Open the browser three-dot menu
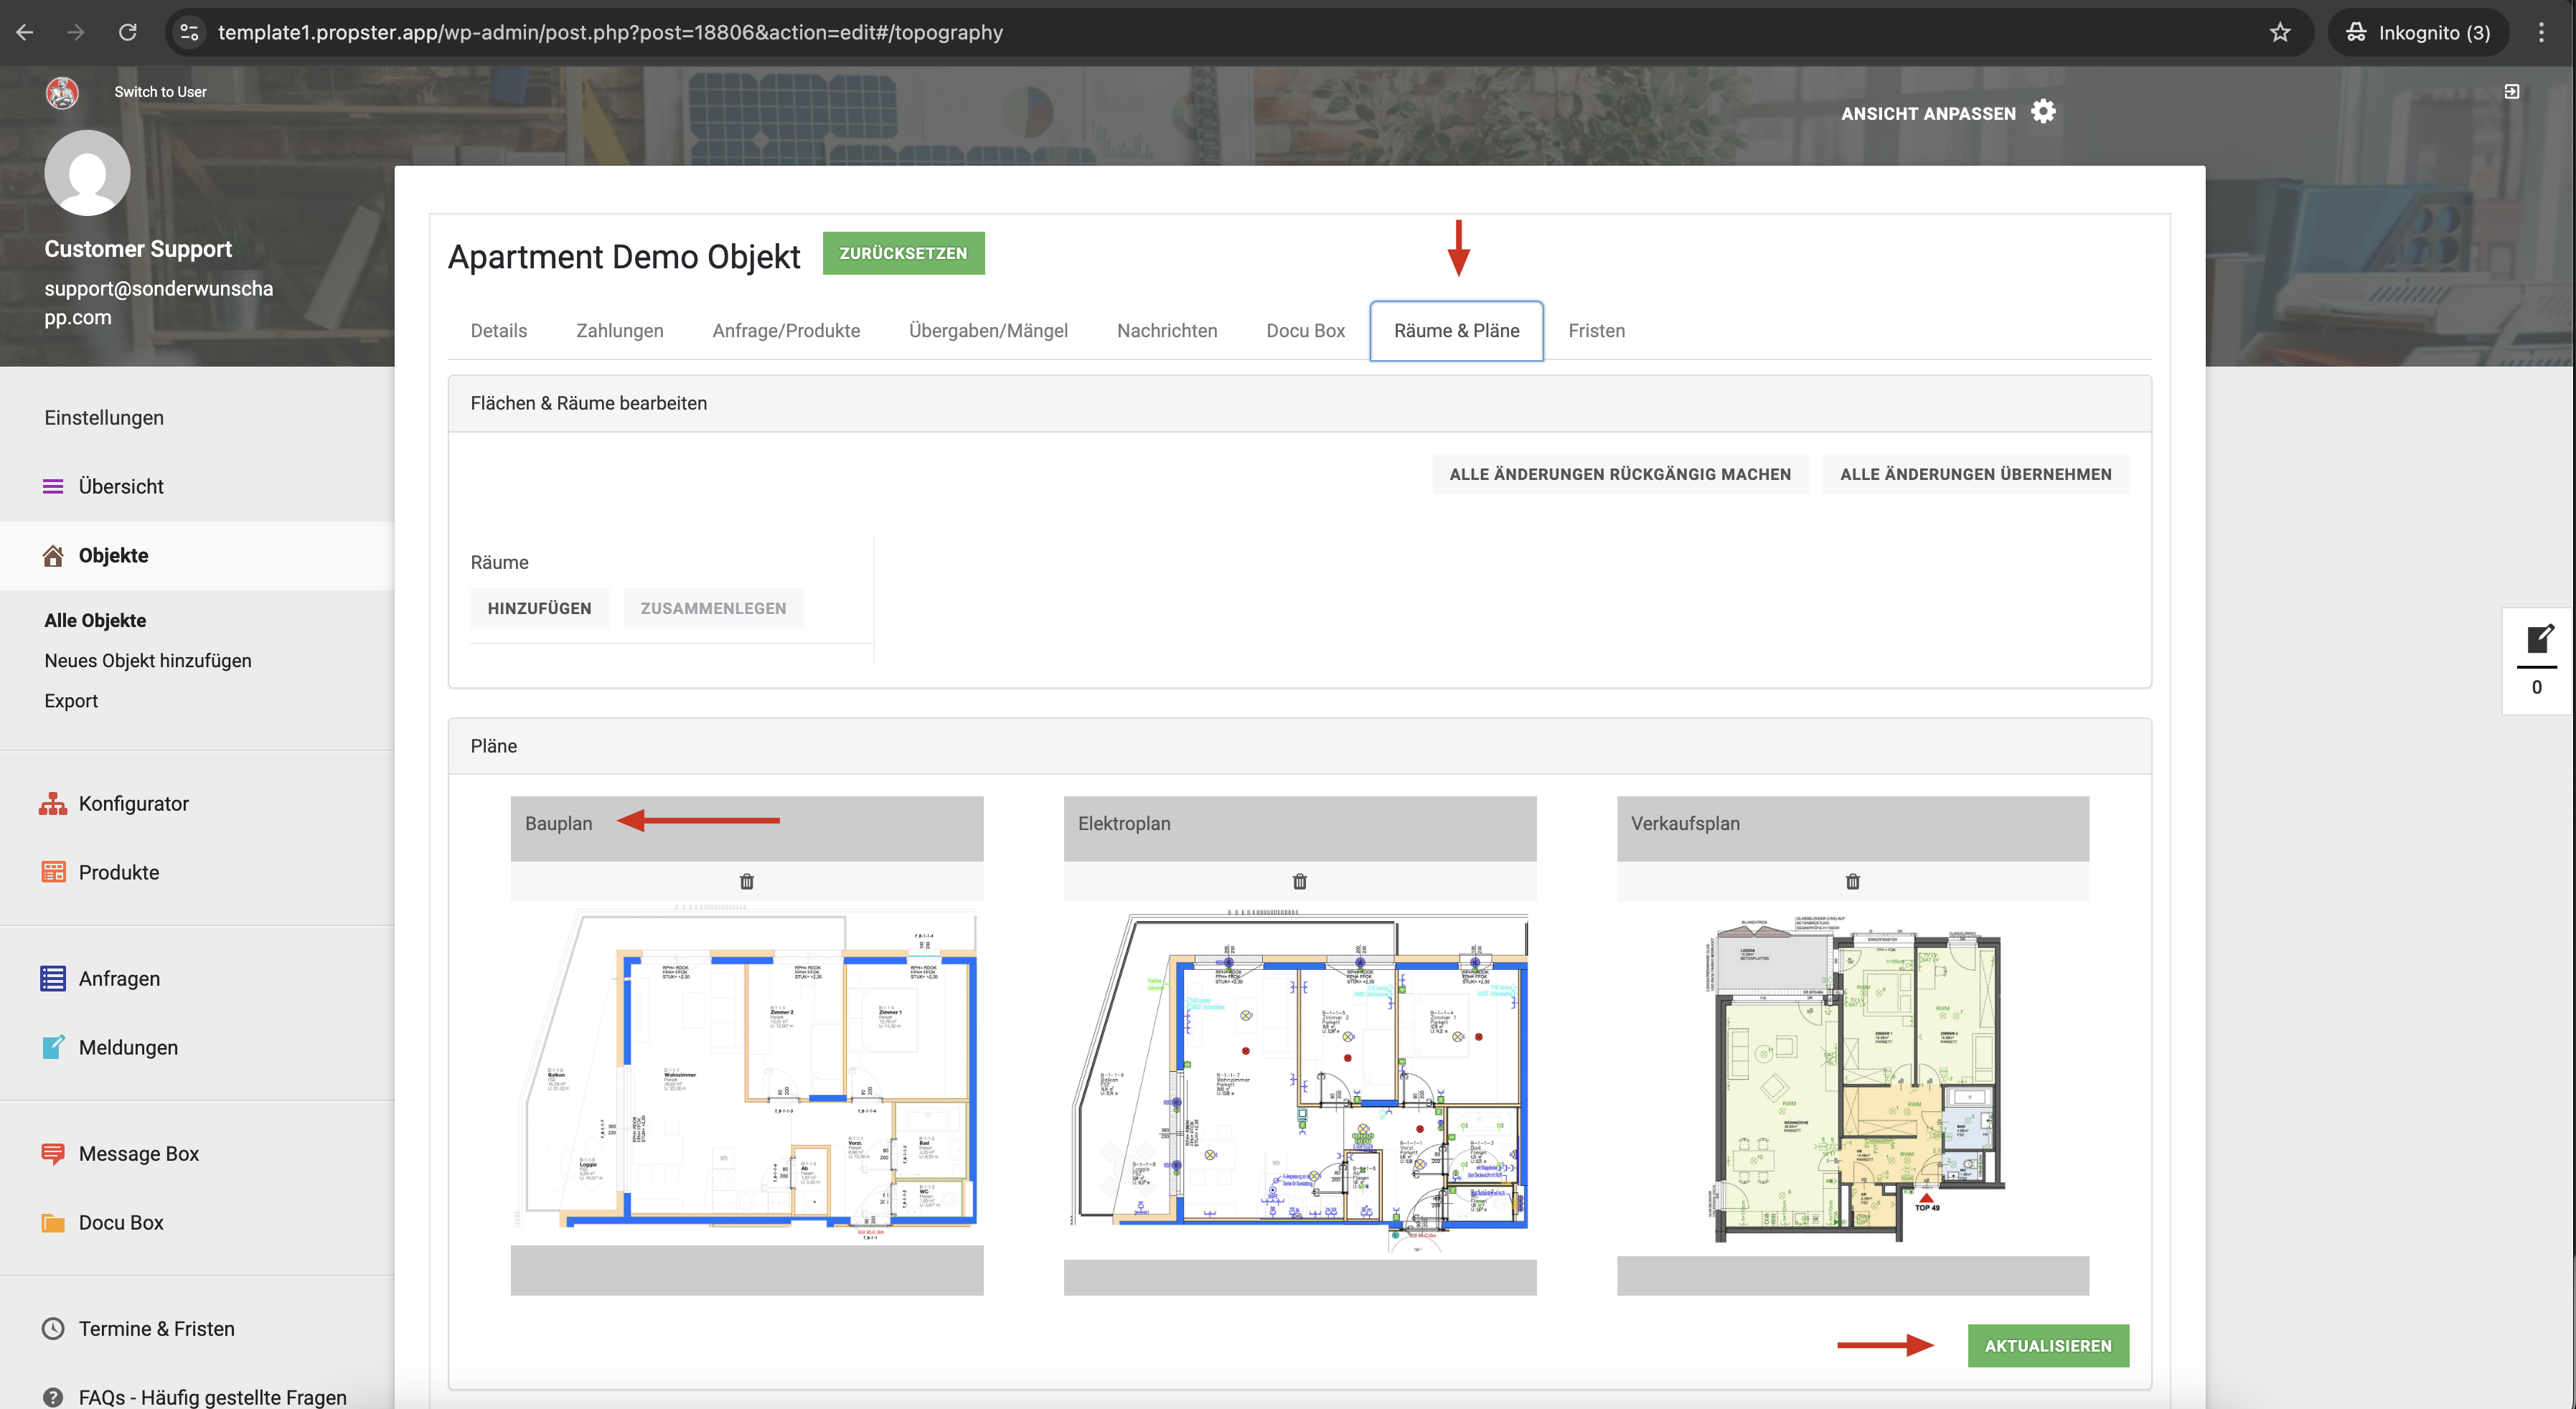This screenshot has height=1409, width=2576. 2541,32
